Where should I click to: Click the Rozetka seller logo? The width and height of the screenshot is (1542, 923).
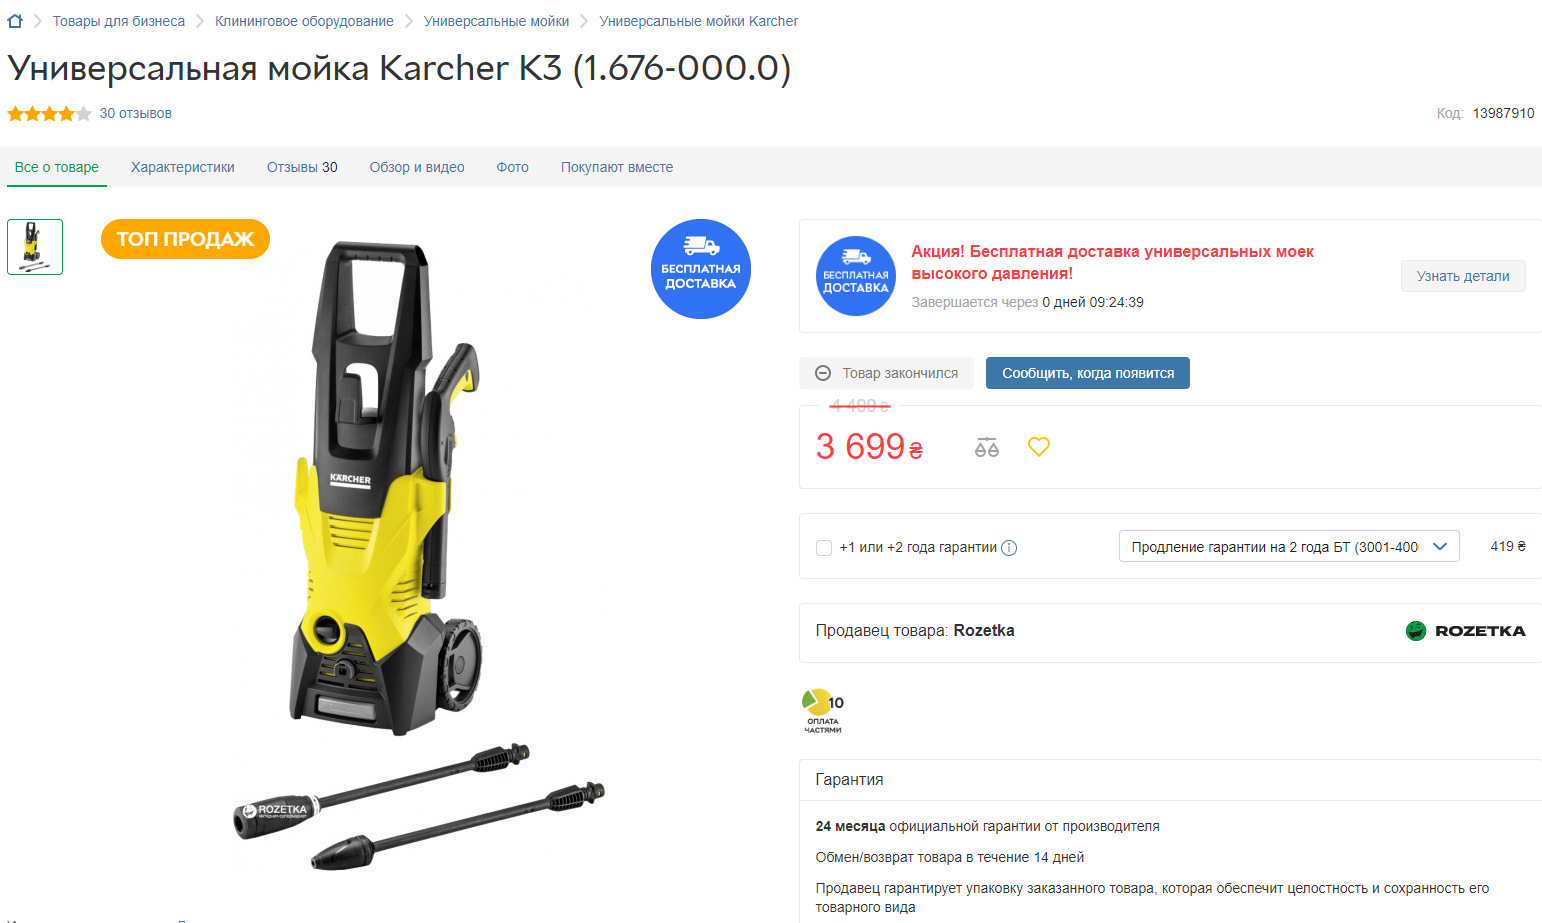[x=1466, y=631]
